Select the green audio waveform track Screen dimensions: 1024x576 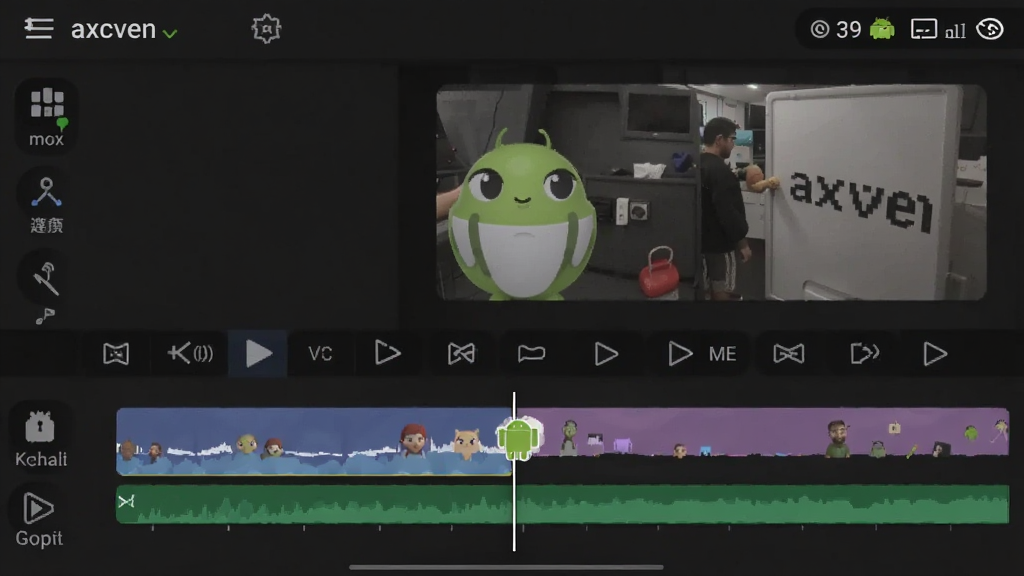click(563, 504)
